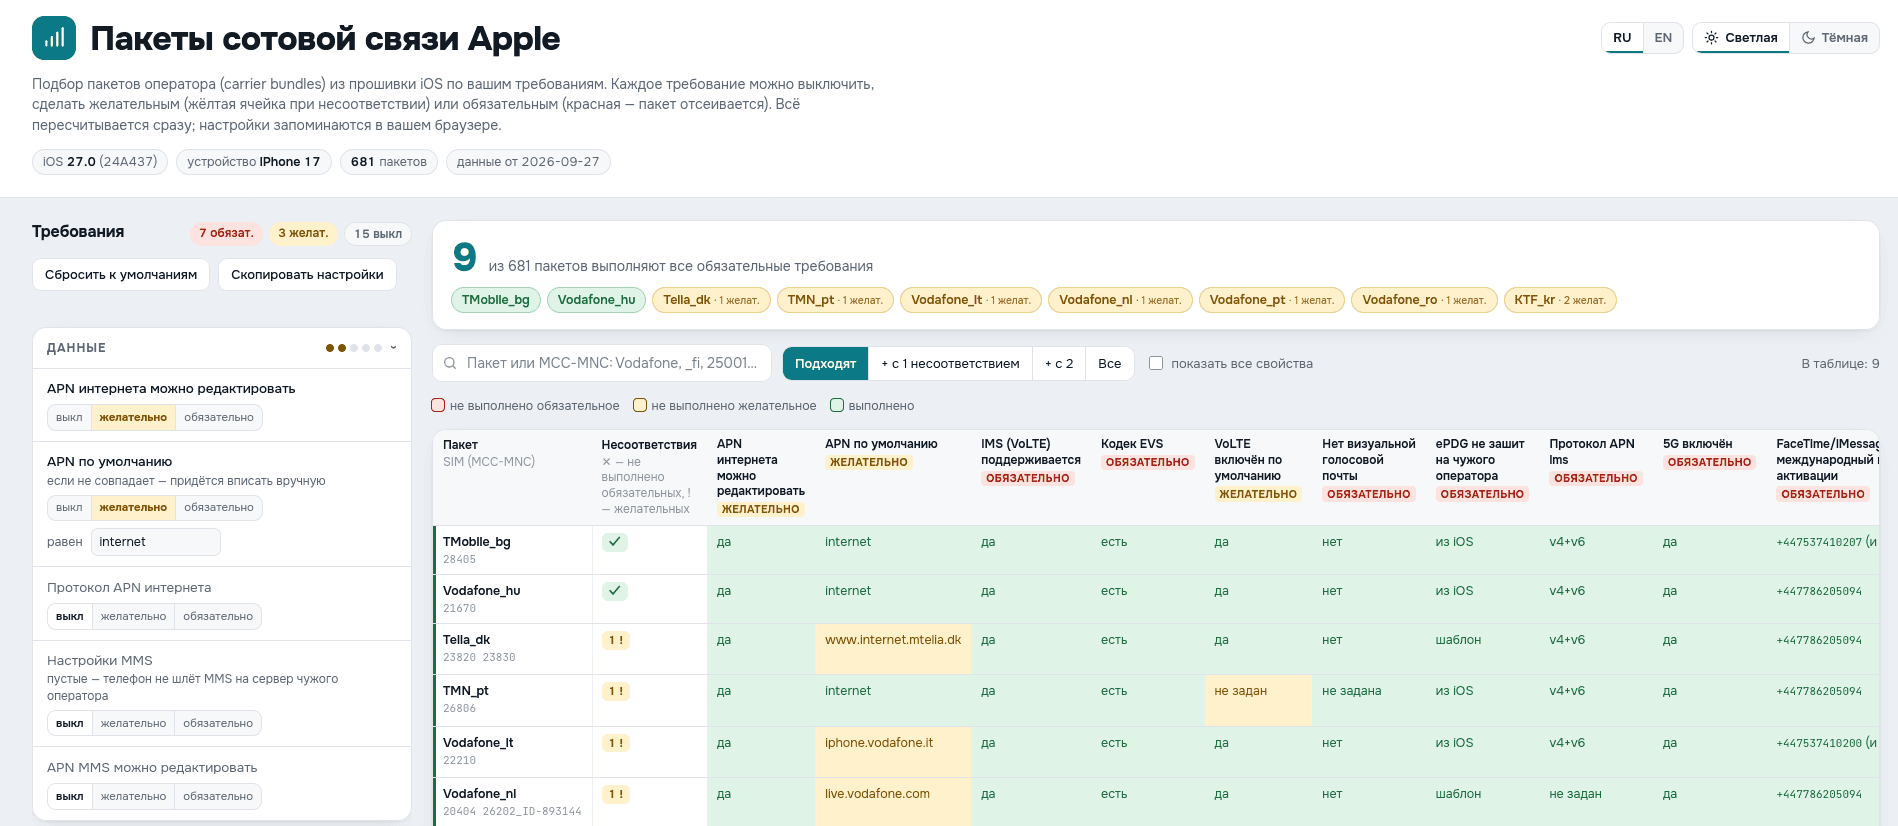Click the "1 !" mismatch badge for Vodafone_it
This screenshot has width=1898, height=826.
click(x=615, y=743)
